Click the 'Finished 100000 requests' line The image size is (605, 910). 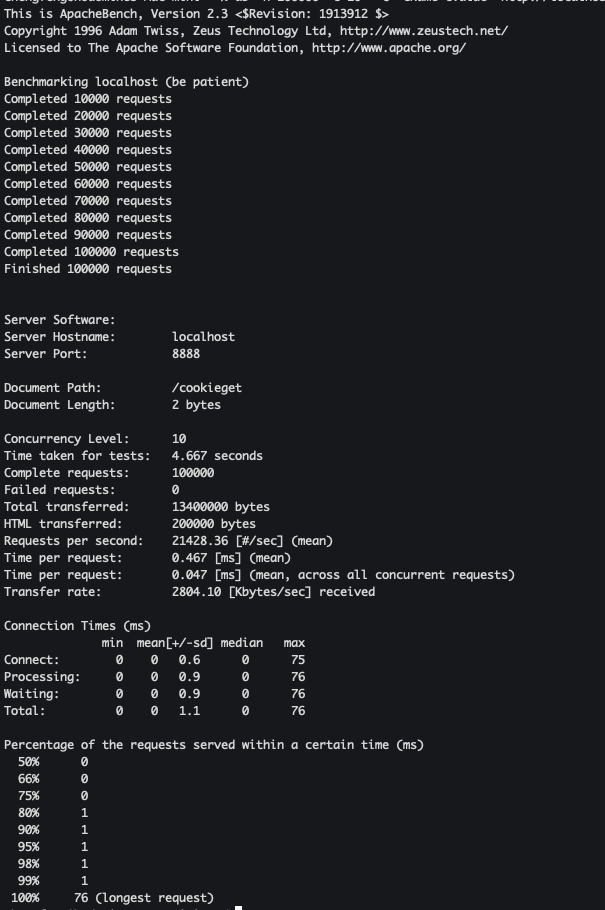[x=88, y=269]
